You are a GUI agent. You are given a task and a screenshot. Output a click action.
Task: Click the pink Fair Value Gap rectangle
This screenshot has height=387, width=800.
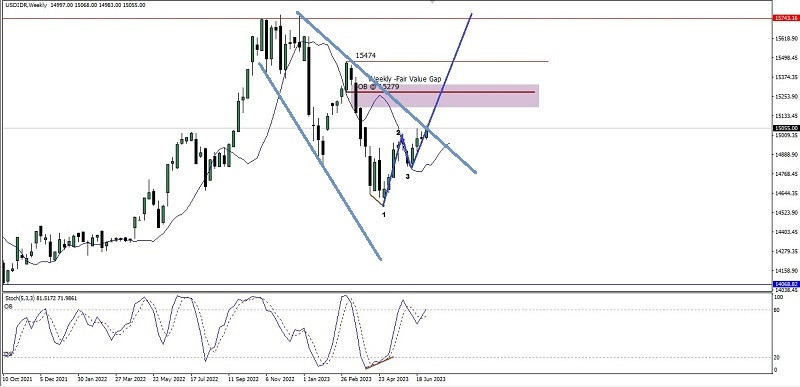click(x=446, y=96)
